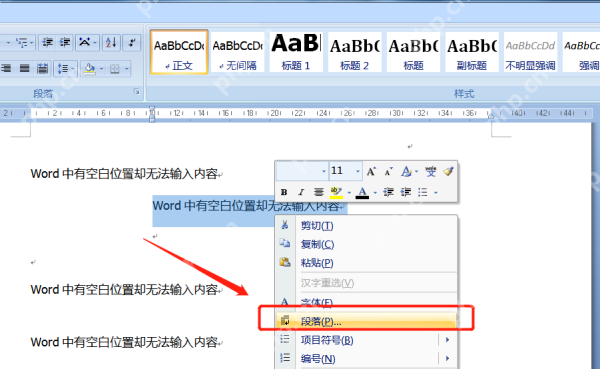Open font size dropdown arrow next to 11
Viewport: 600px width, 369px height.
pos(358,171)
